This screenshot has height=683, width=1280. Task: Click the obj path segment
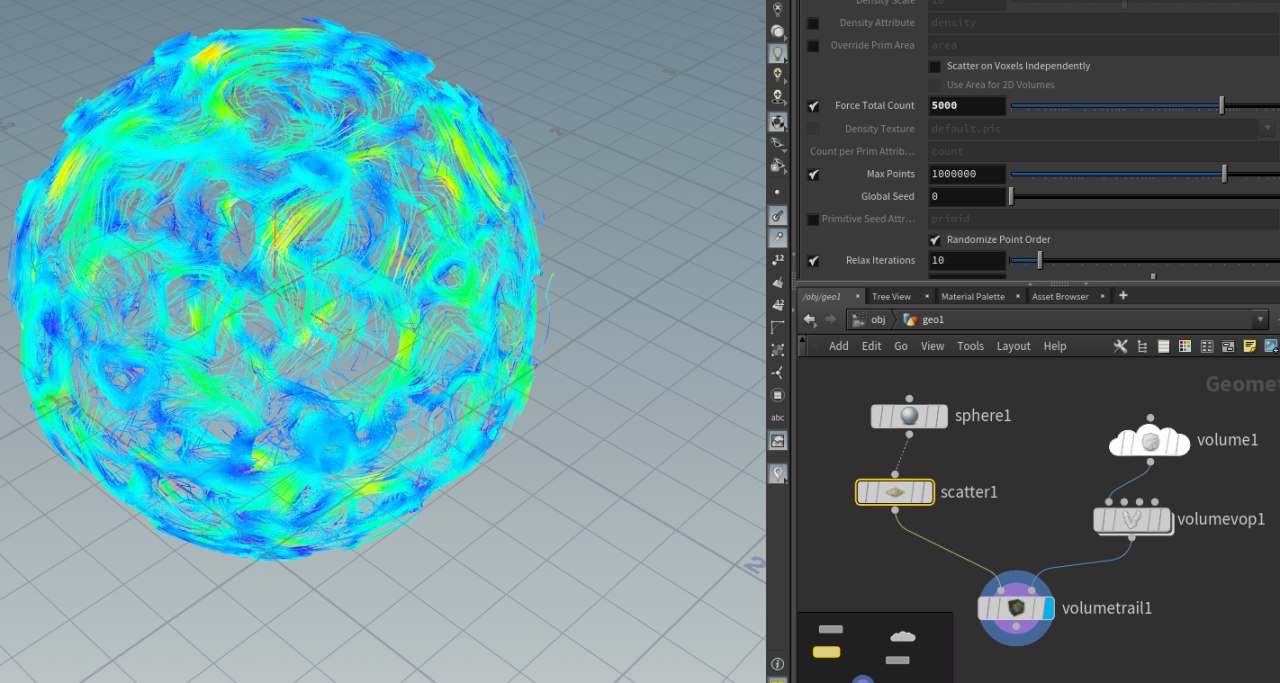coord(869,320)
